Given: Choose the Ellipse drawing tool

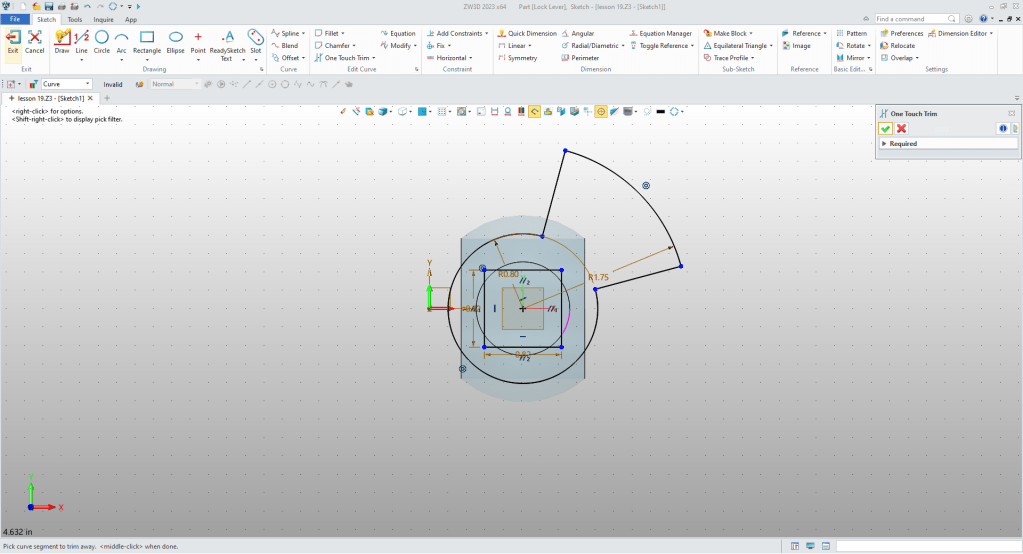Looking at the screenshot, I should 175,38.
